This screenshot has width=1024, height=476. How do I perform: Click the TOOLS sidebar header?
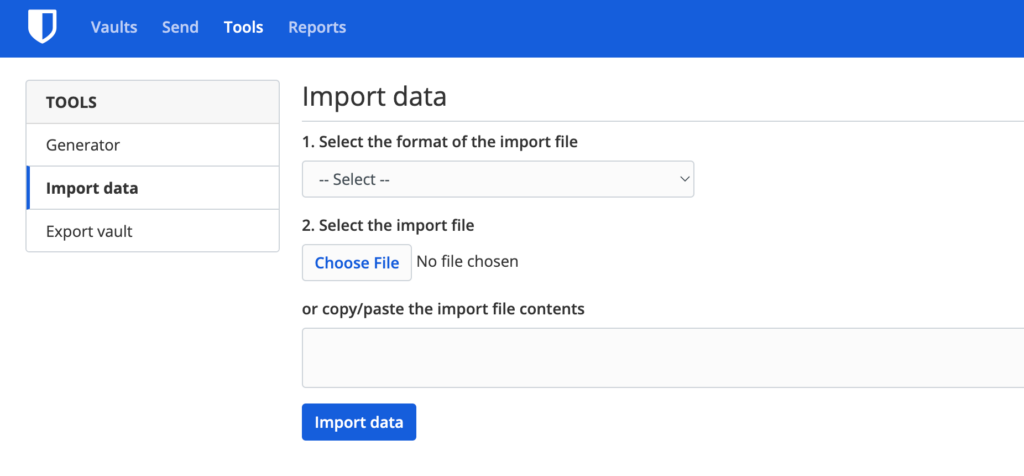click(71, 102)
